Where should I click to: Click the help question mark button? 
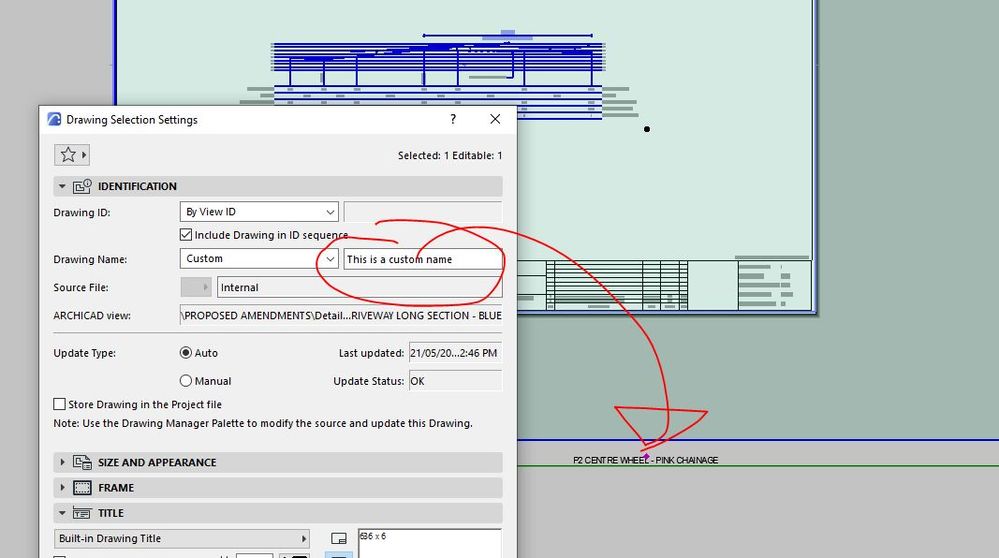(453, 119)
